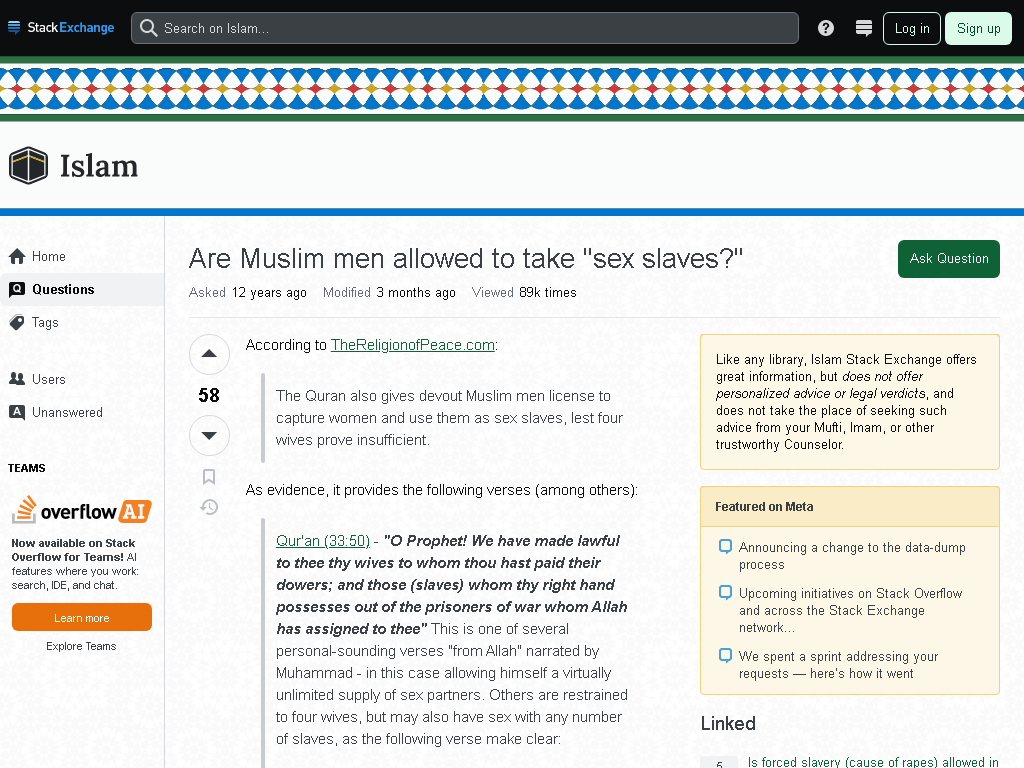Click the Sign up button
This screenshot has height=768, width=1024.
coord(978,28)
